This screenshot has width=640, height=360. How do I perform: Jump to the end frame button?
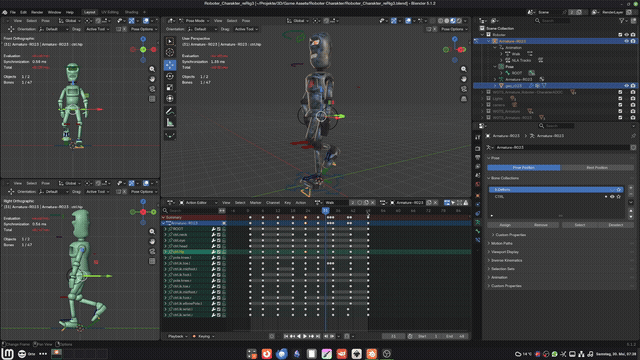[x=318, y=336]
